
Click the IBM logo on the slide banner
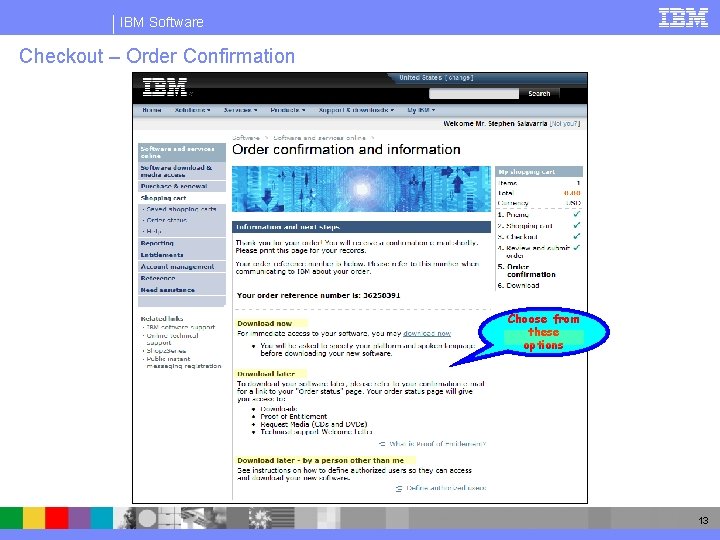point(683,18)
